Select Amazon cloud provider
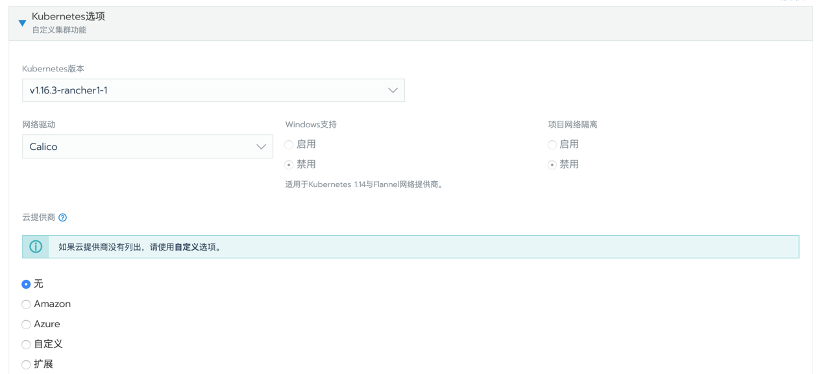 pyautogui.click(x=26, y=304)
